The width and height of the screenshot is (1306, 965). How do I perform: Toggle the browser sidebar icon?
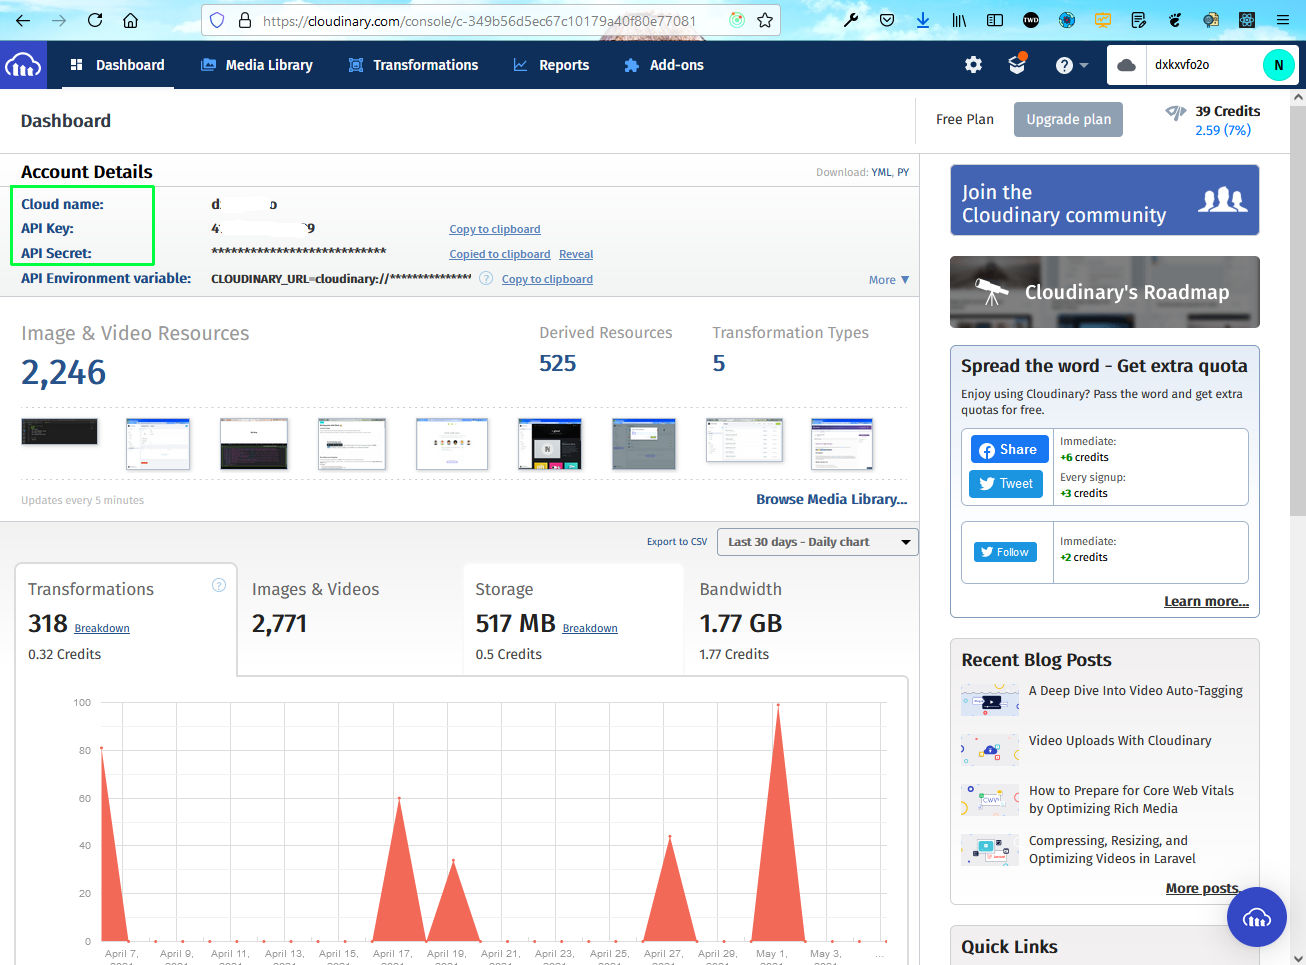point(994,20)
